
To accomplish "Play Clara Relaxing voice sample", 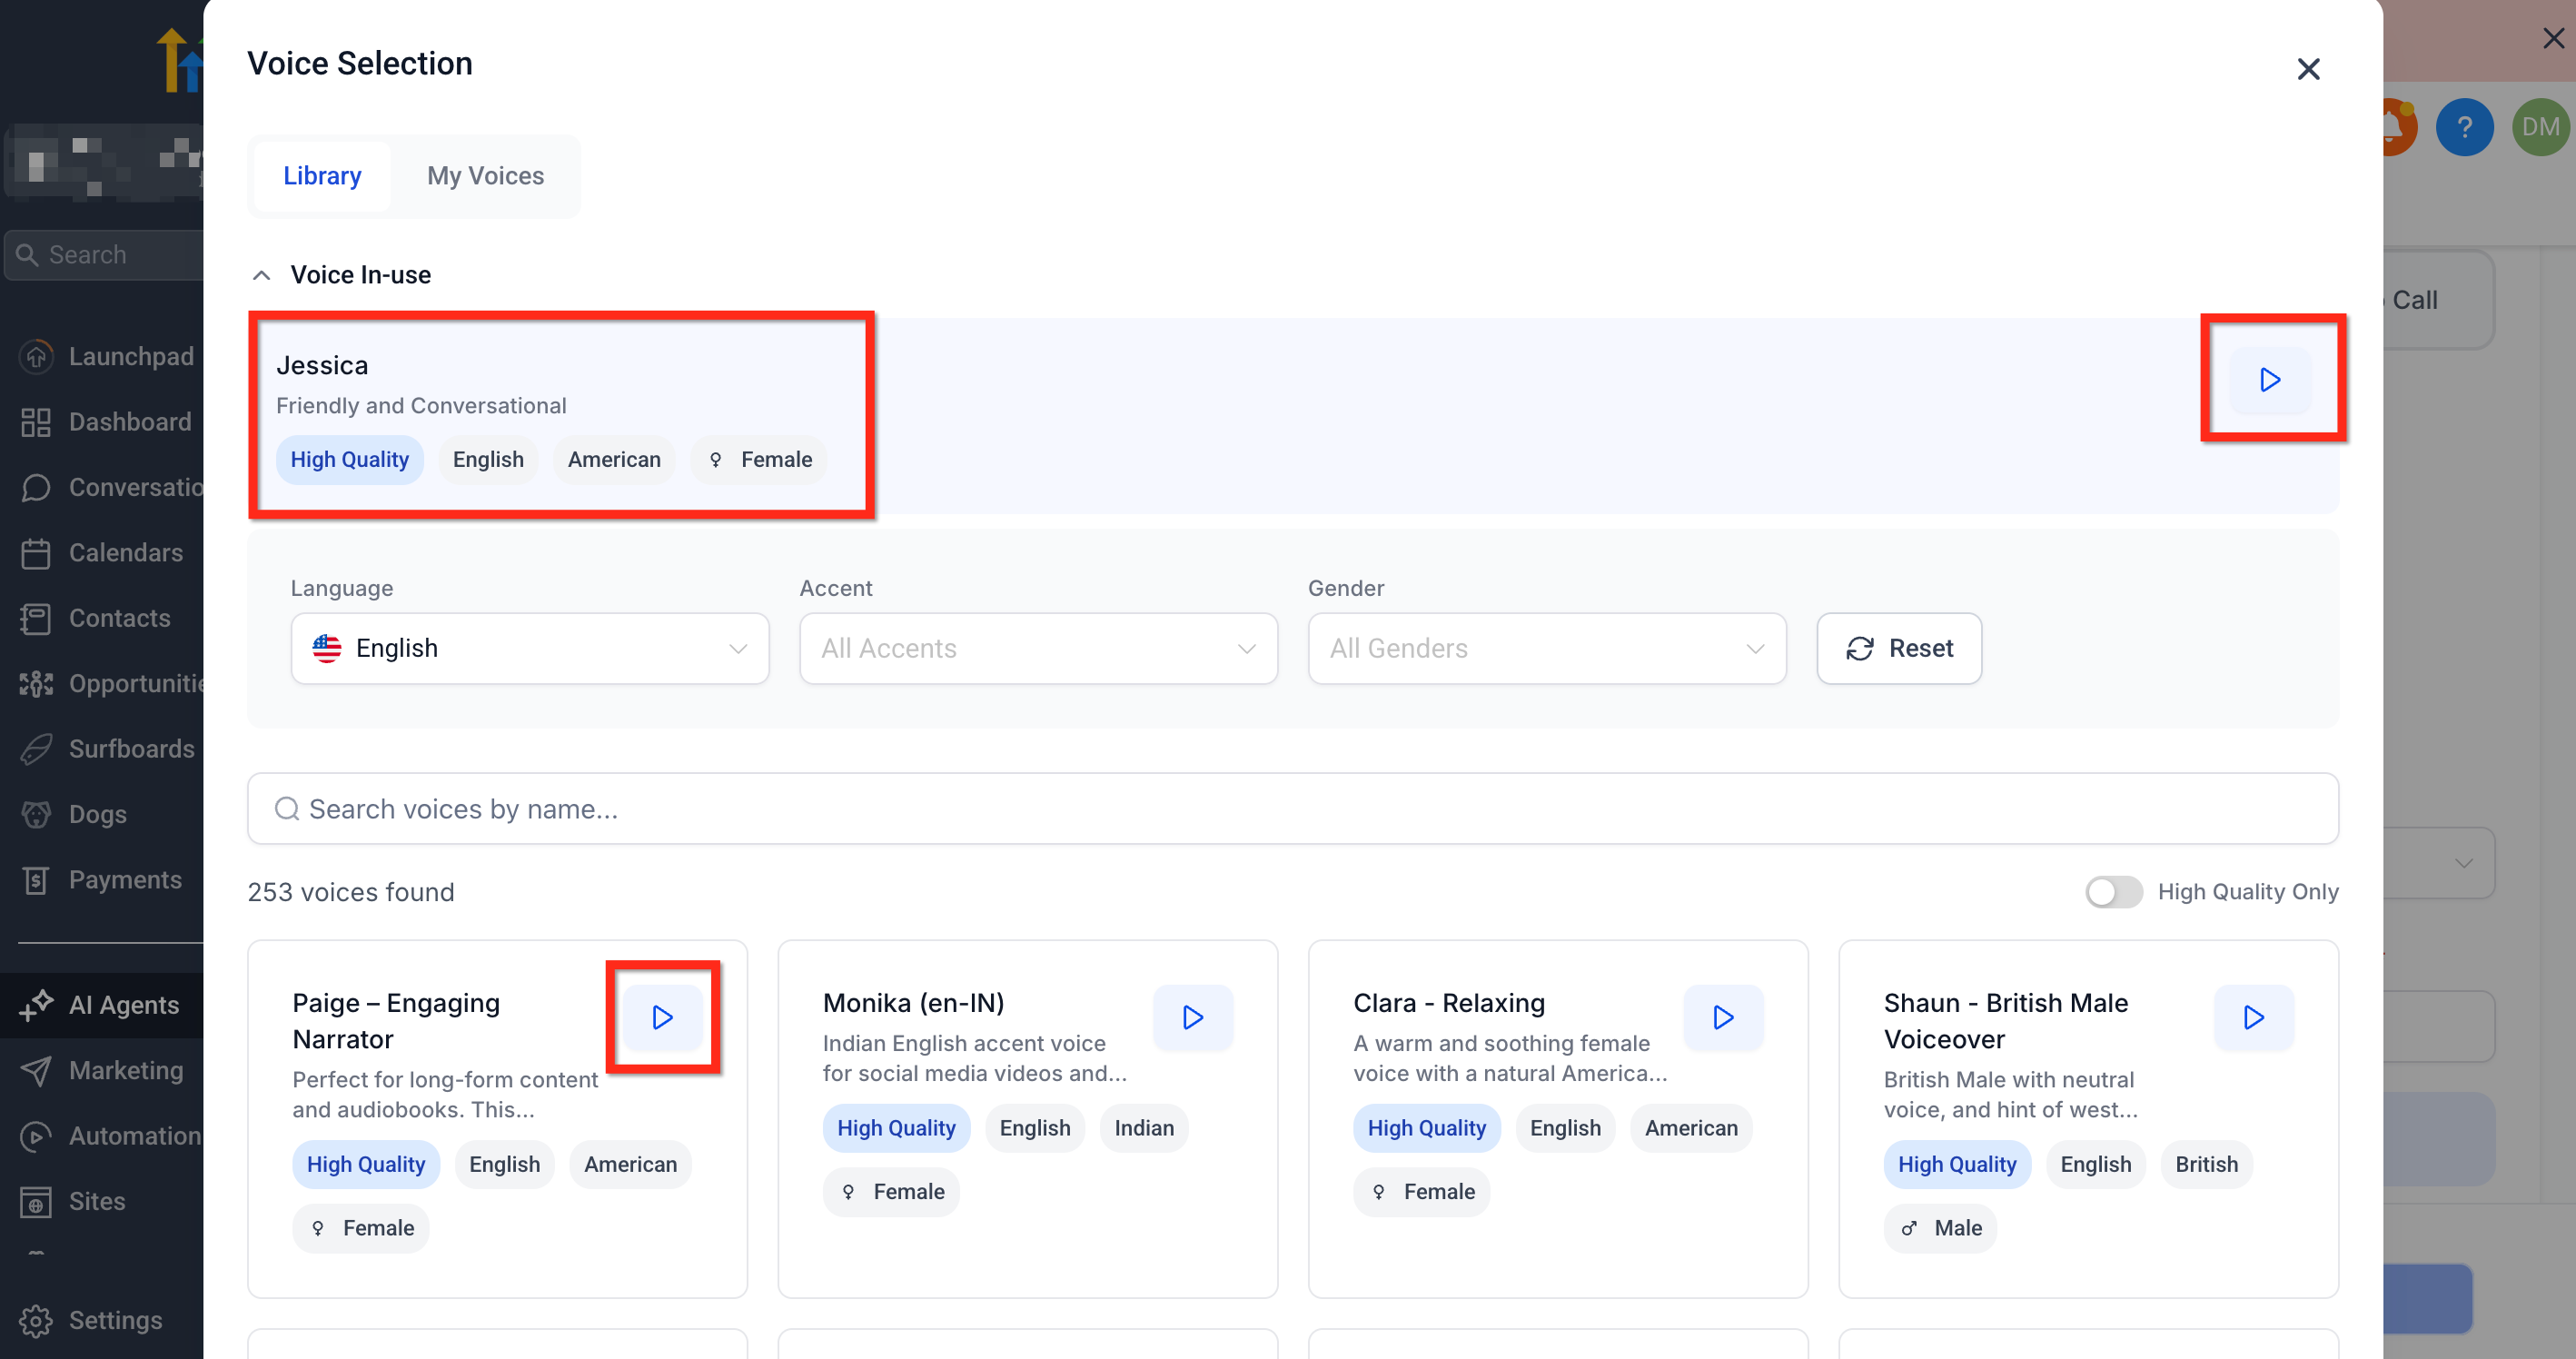I will coord(1722,1017).
